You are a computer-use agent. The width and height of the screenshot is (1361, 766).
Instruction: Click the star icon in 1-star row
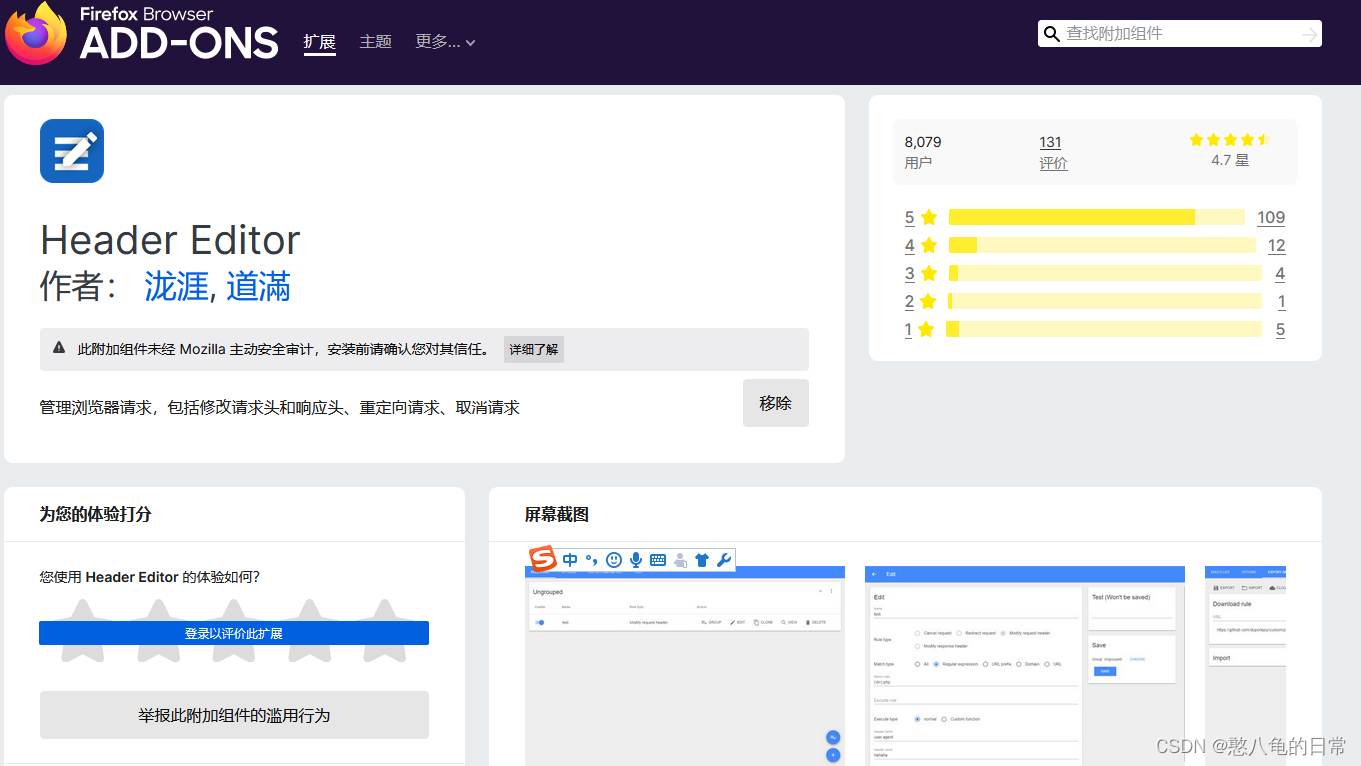(926, 329)
